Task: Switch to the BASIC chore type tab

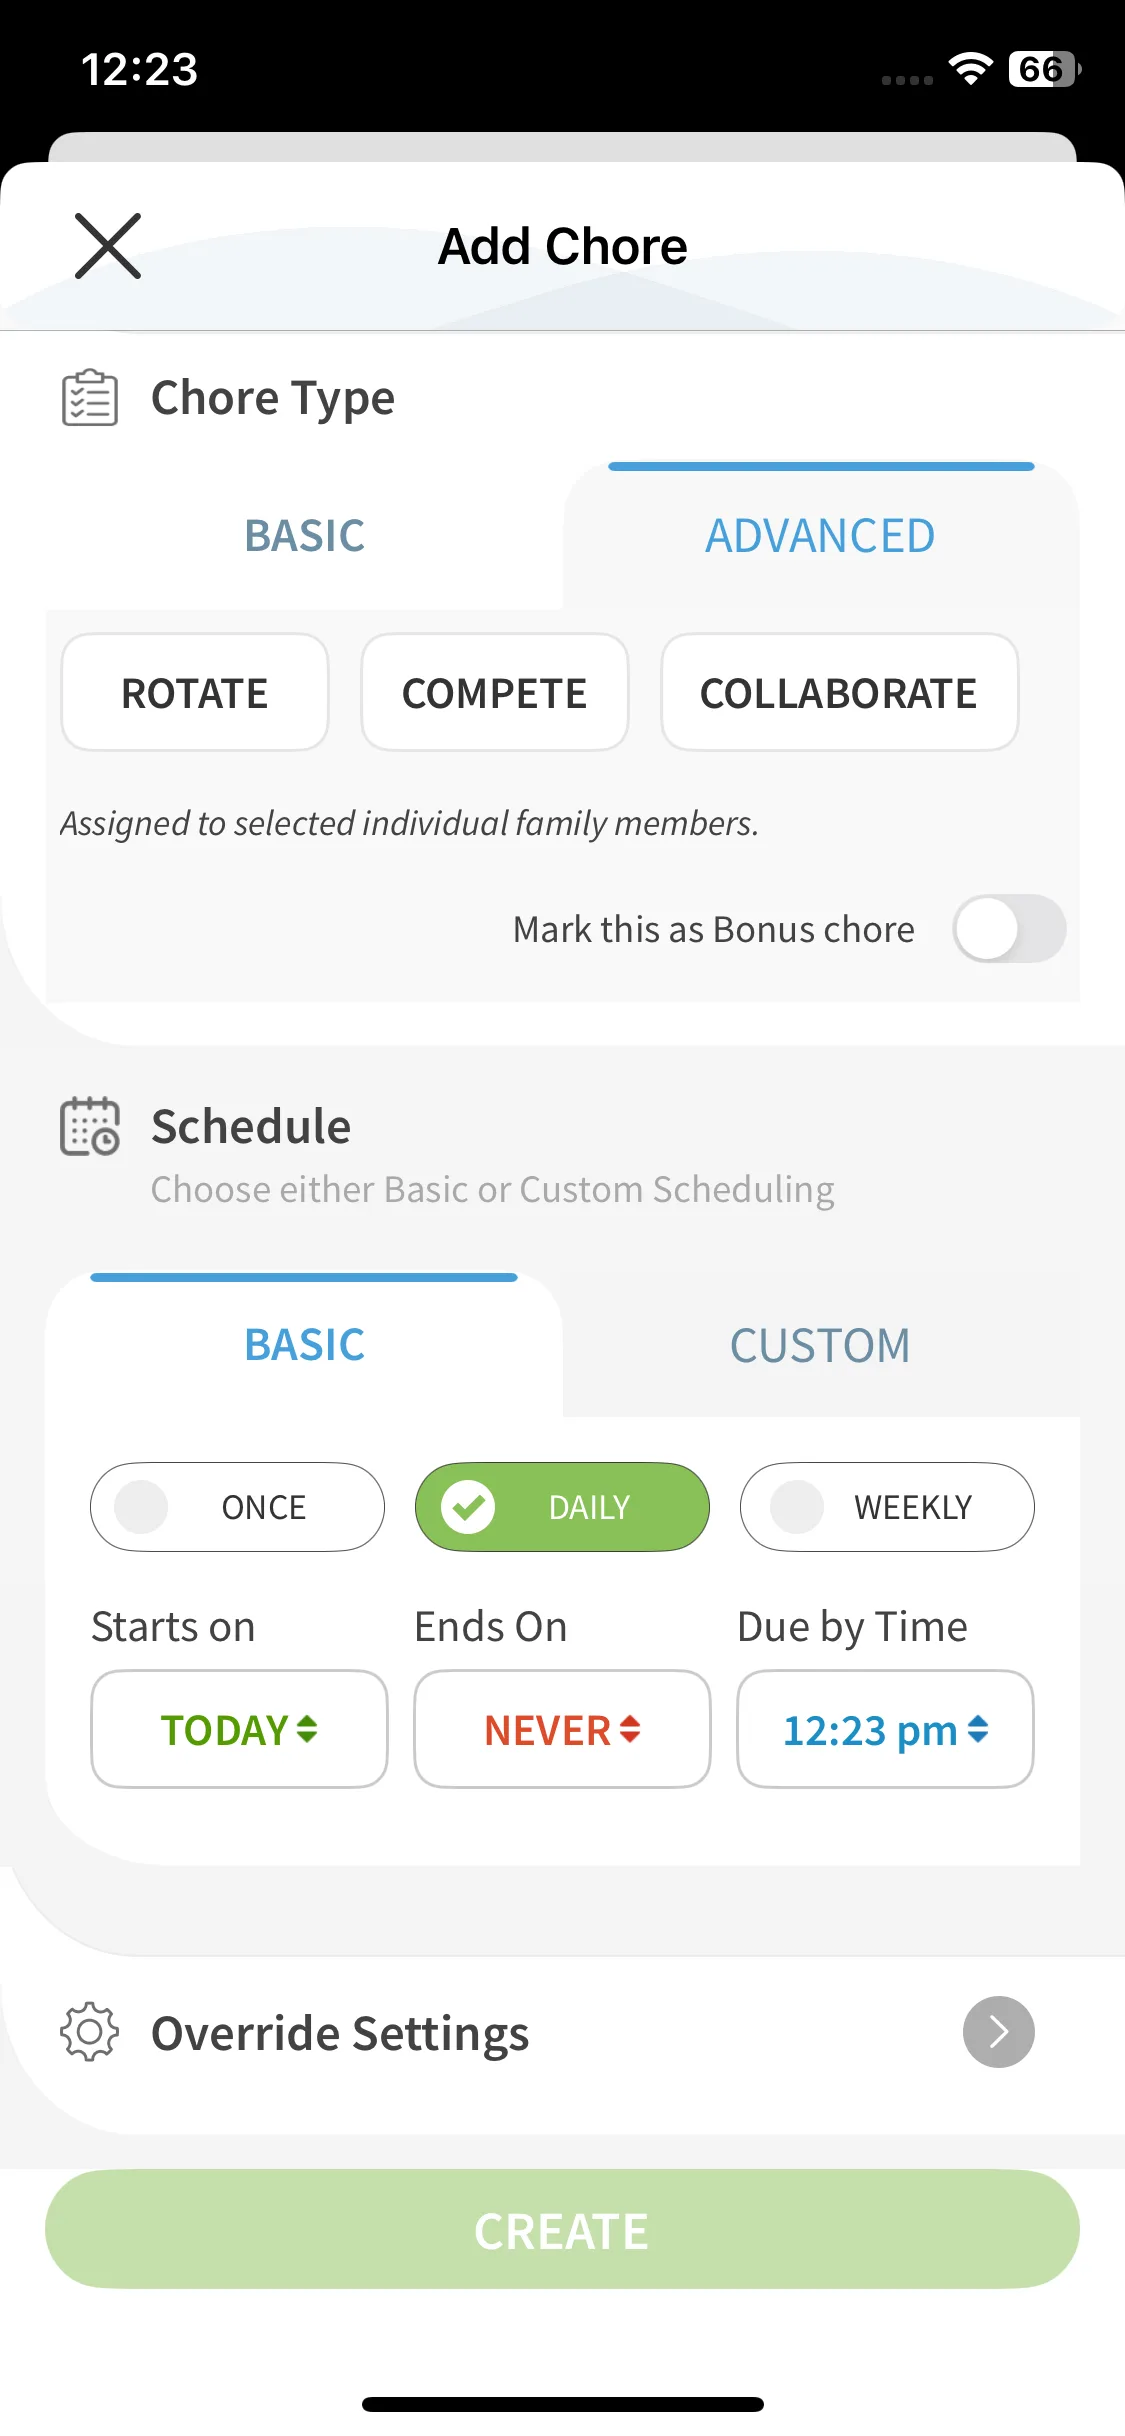Action: tap(304, 536)
